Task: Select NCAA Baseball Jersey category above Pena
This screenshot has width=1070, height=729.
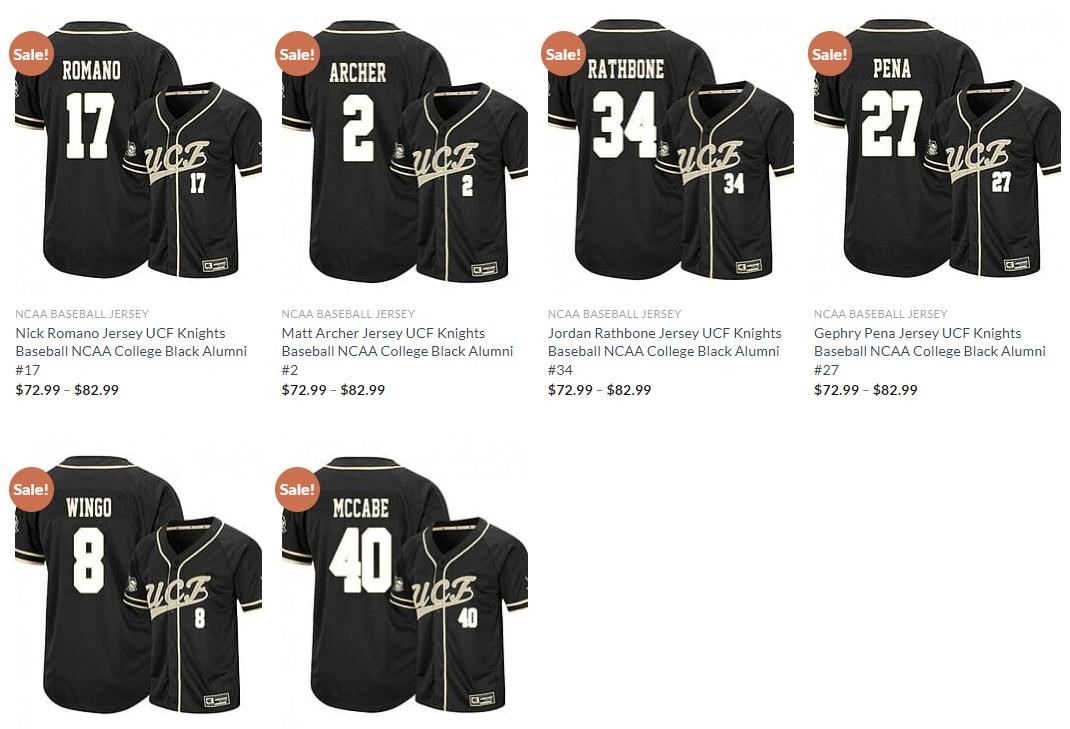Action: 880,314
